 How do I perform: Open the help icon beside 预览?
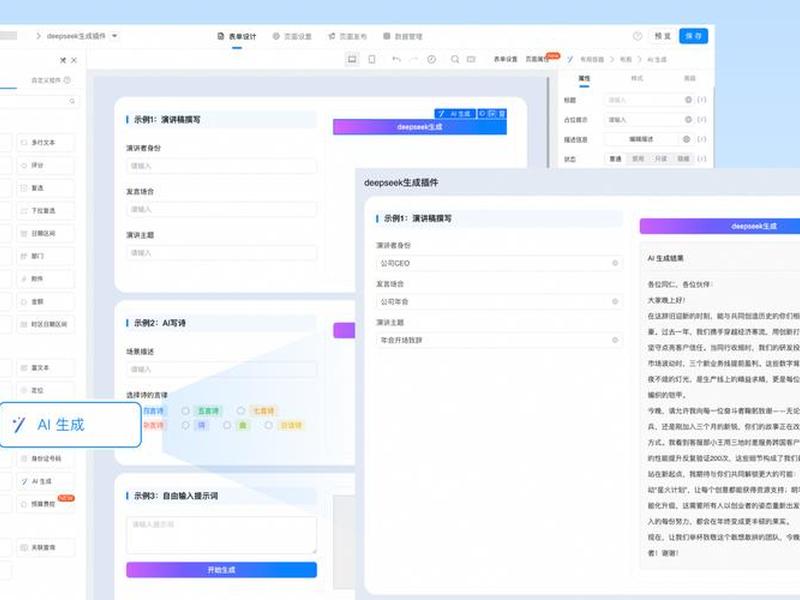(637, 36)
